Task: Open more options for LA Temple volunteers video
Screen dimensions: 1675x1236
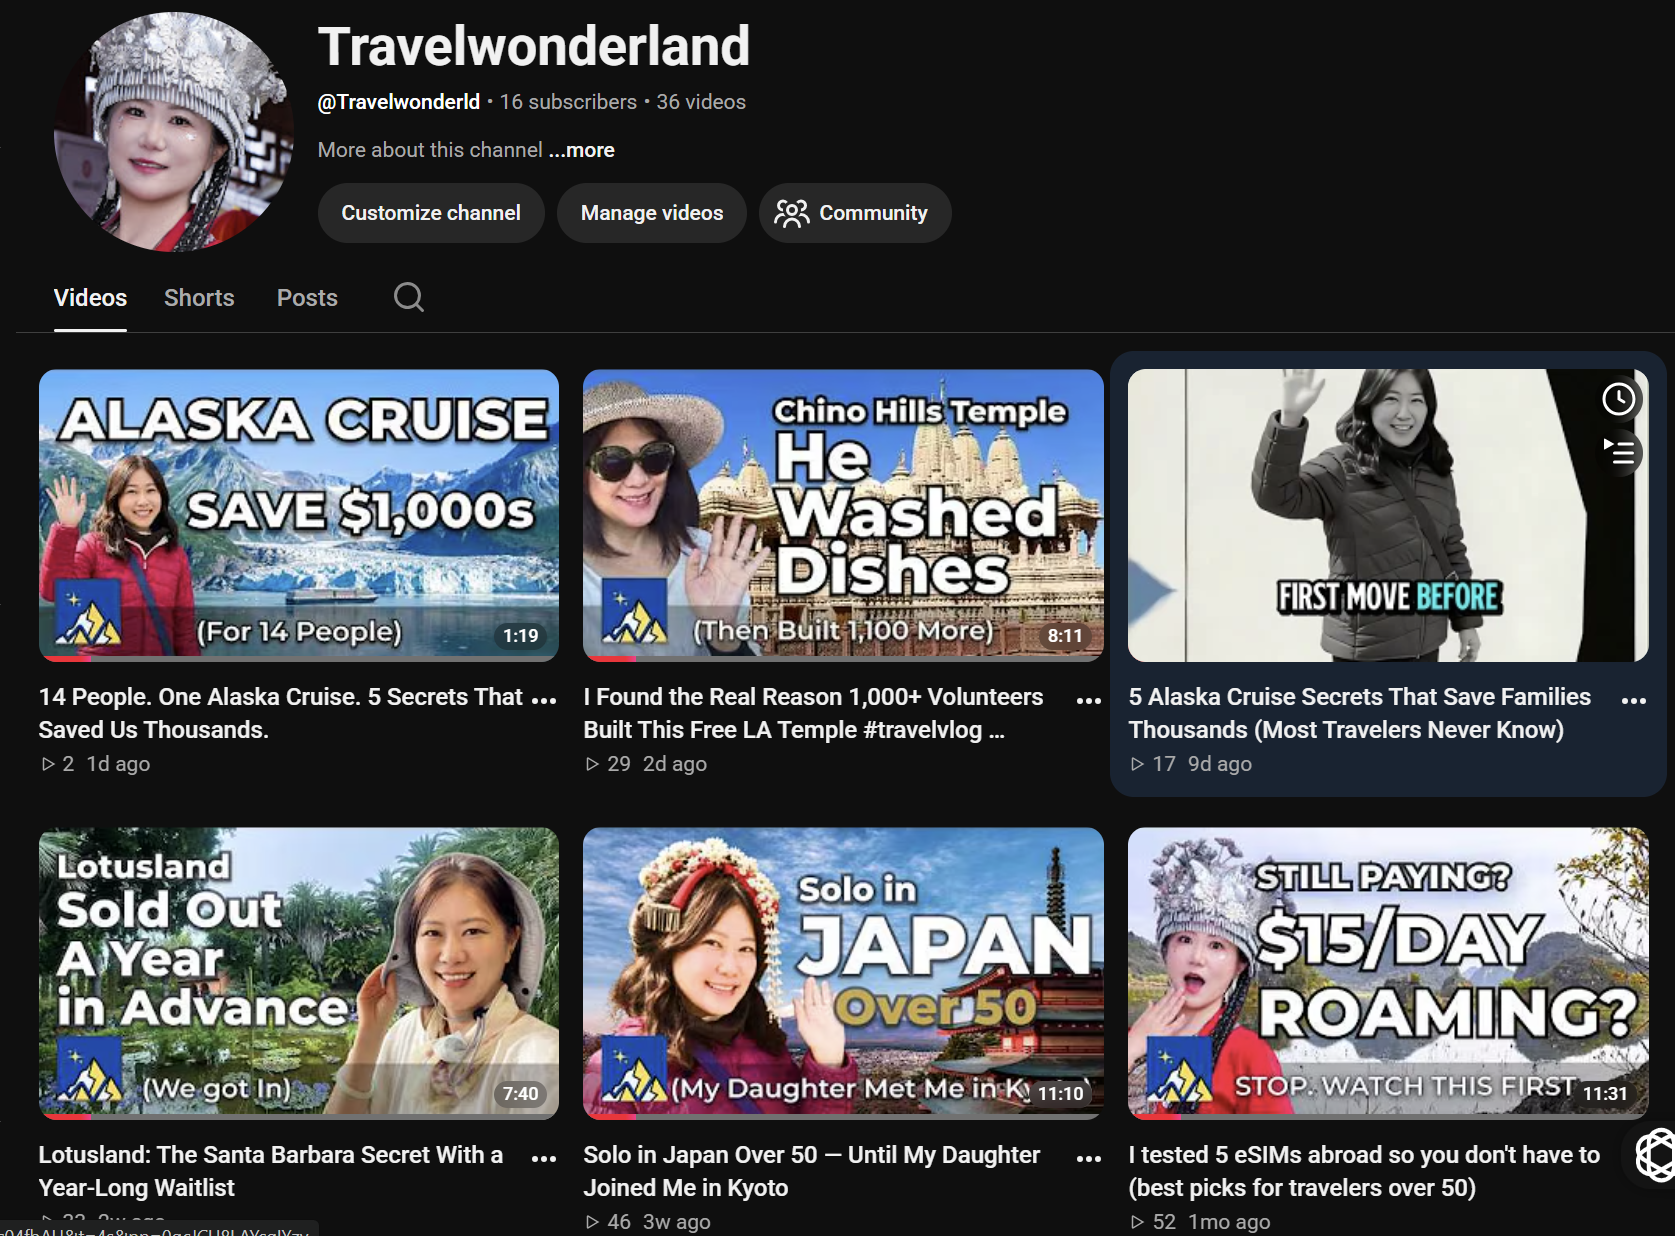Action: pyautogui.click(x=1089, y=700)
